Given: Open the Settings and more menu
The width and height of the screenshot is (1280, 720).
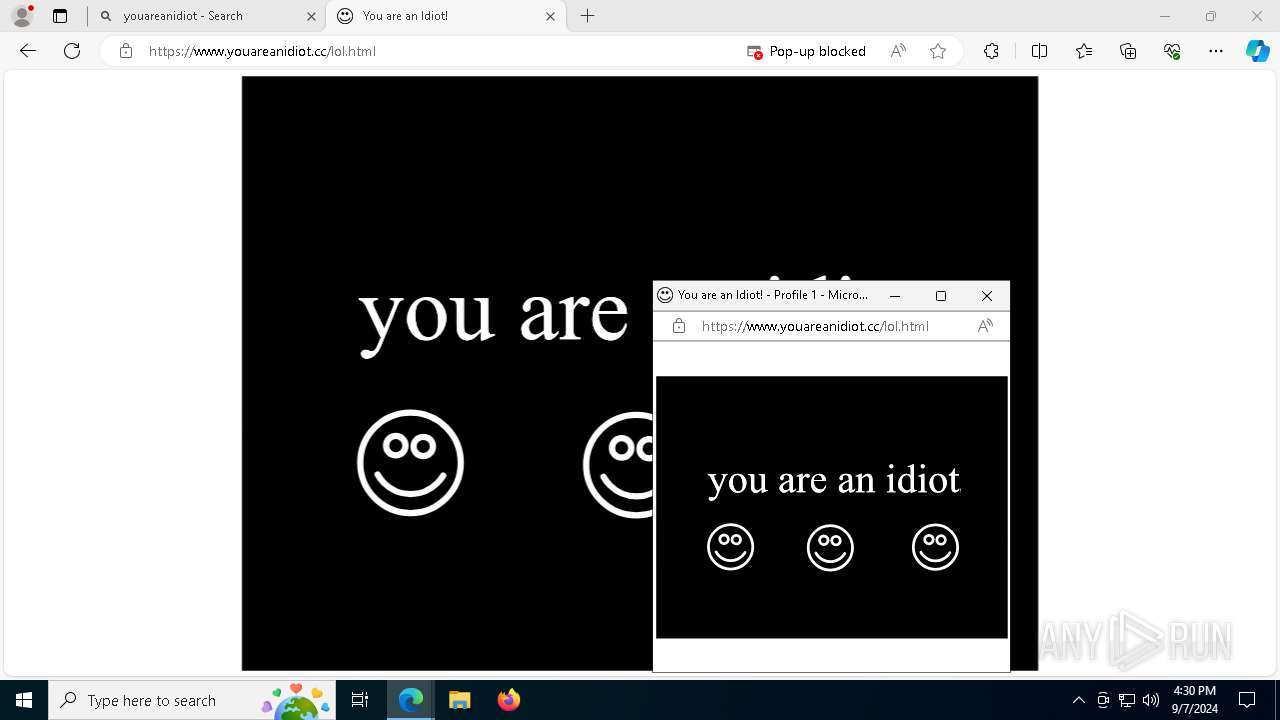Looking at the screenshot, I should point(1216,51).
